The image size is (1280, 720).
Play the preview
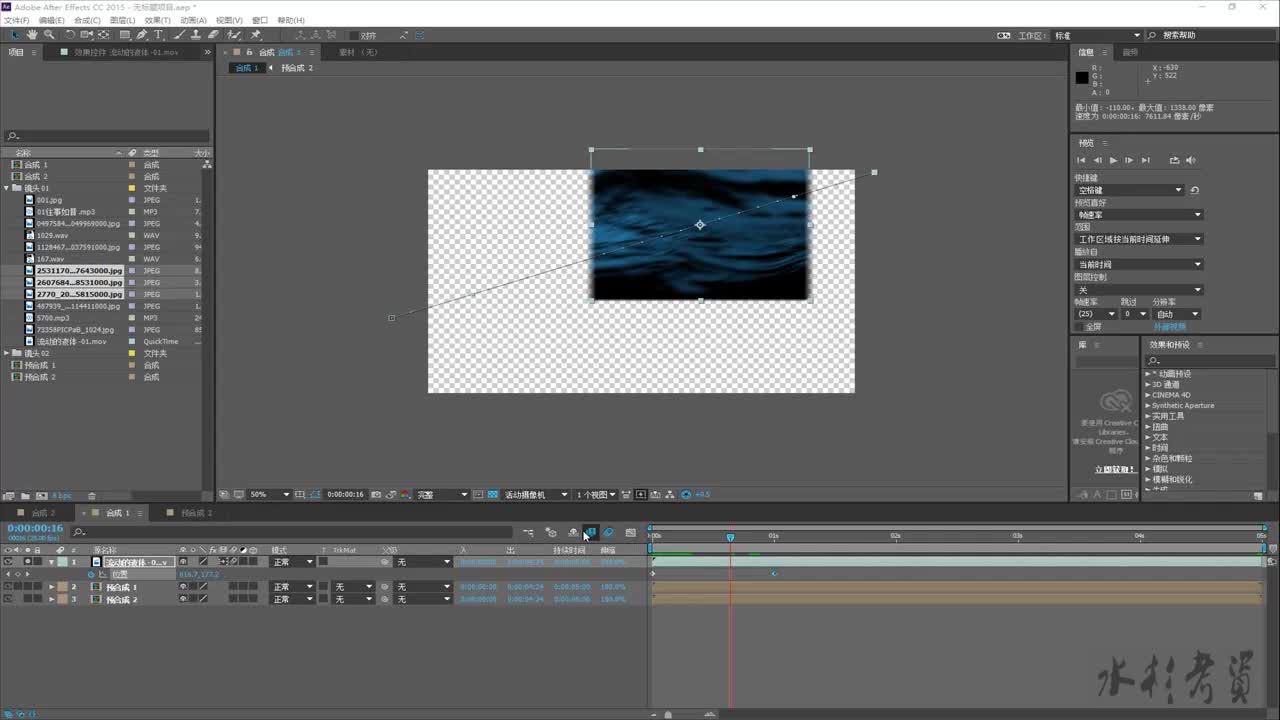(x=1113, y=160)
